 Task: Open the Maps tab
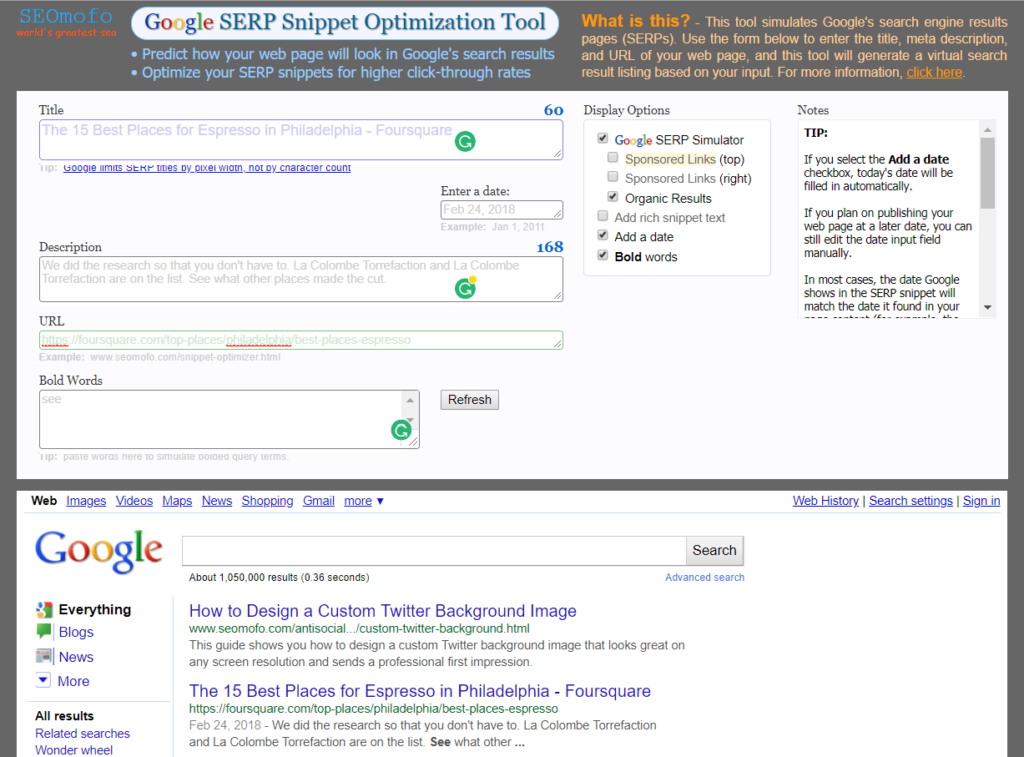[177, 501]
